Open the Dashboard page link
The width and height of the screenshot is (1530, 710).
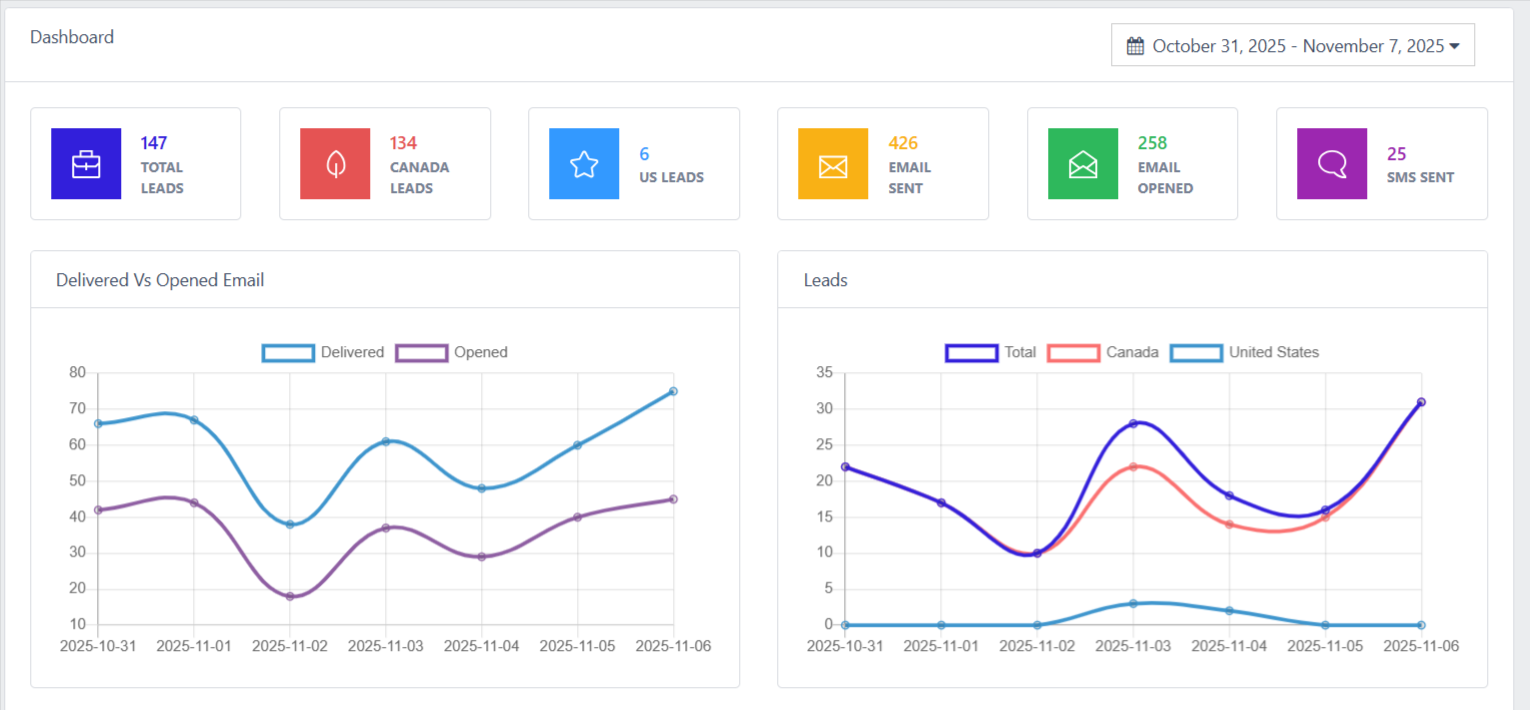71,36
